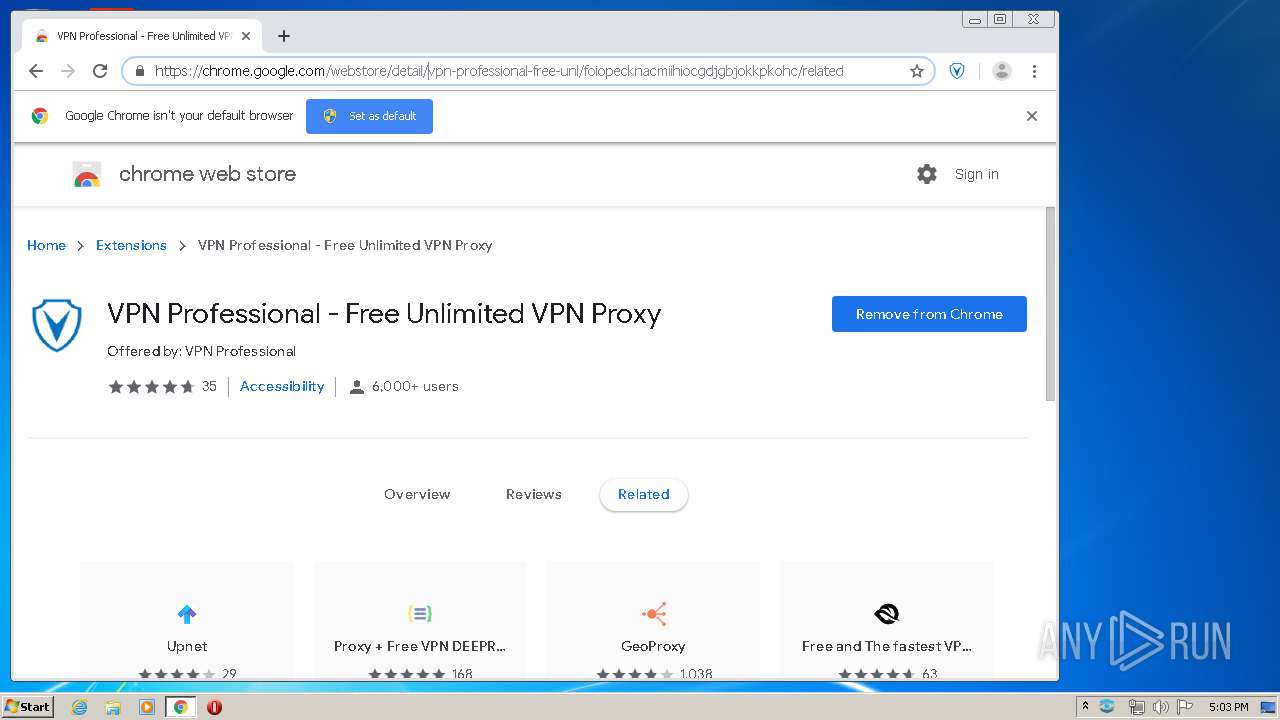Image resolution: width=1280 pixels, height=720 pixels.
Task: Open the network tray icon
Action: [1136, 707]
